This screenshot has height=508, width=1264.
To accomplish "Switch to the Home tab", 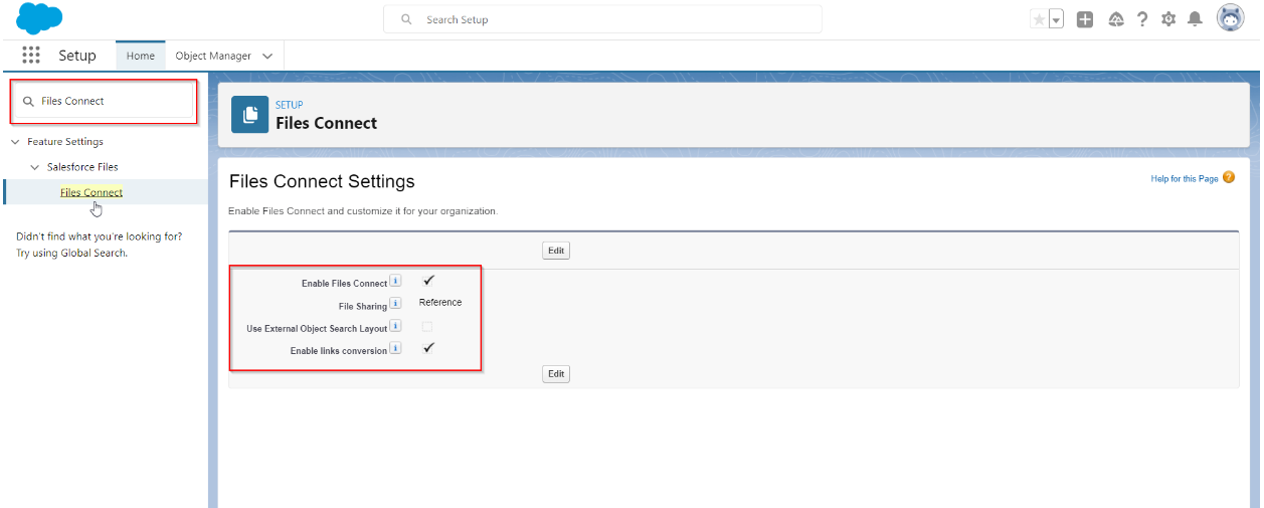I will pos(140,56).
